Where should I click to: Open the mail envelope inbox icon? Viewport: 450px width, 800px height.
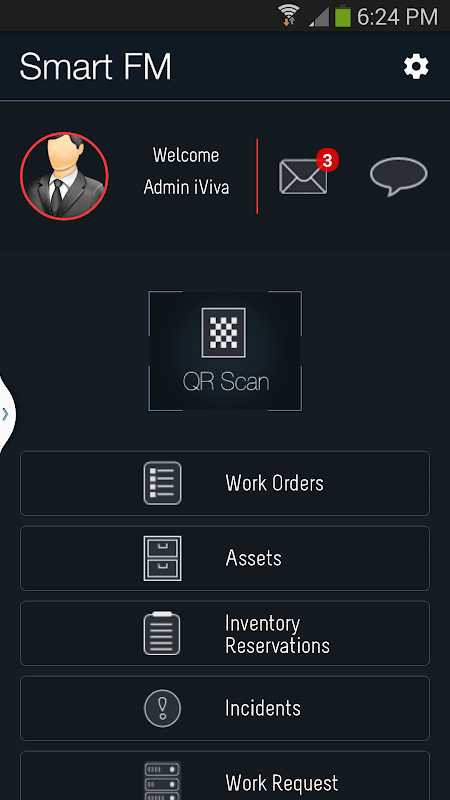click(x=303, y=177)
